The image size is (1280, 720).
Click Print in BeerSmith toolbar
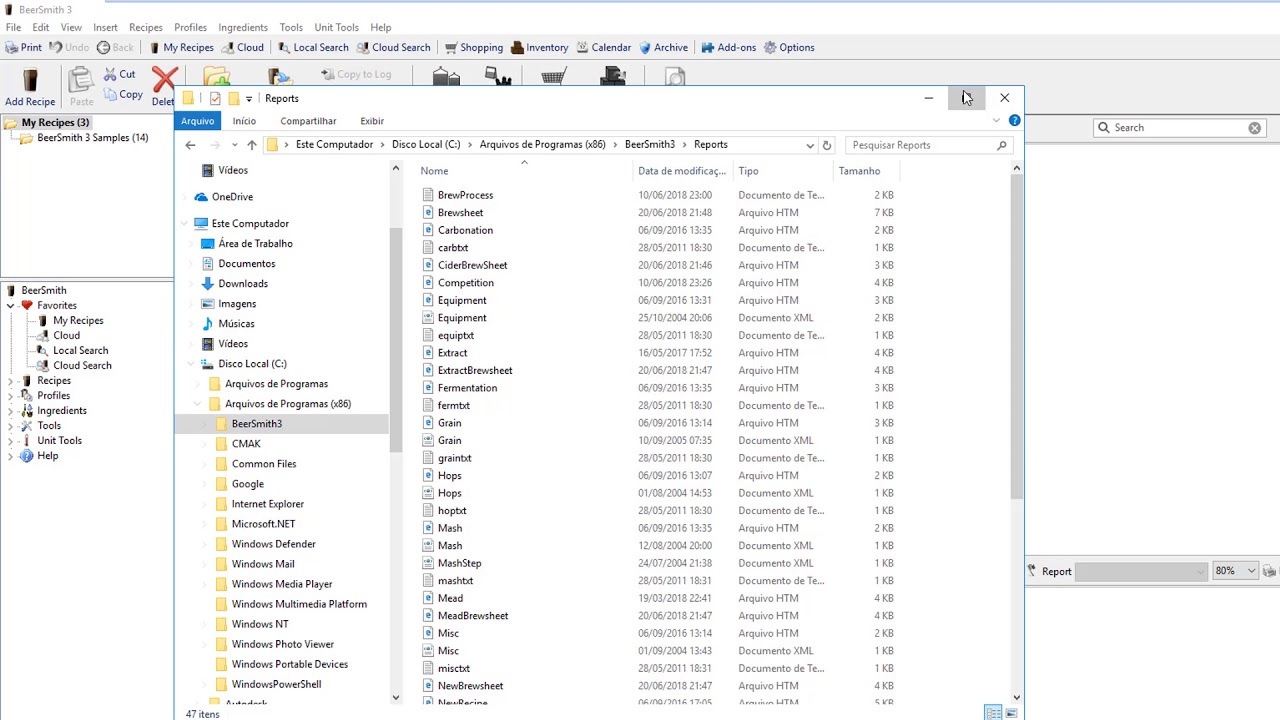[x=23, y=47]
